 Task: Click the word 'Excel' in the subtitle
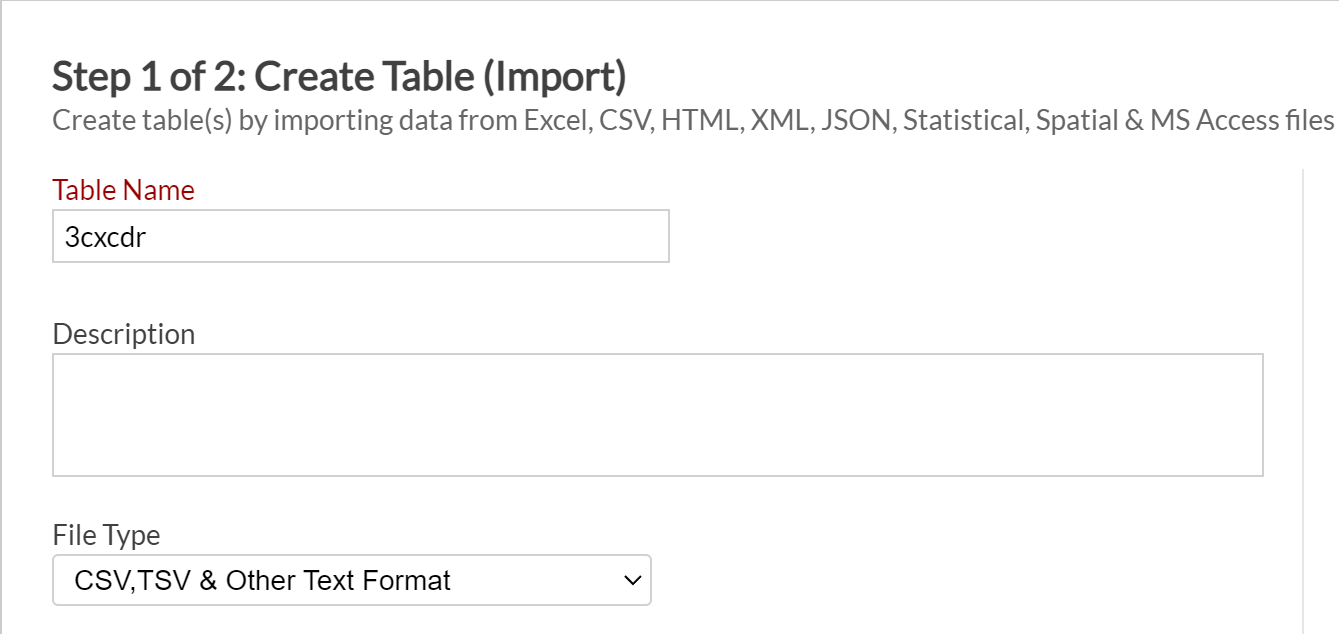pos(561,121)
